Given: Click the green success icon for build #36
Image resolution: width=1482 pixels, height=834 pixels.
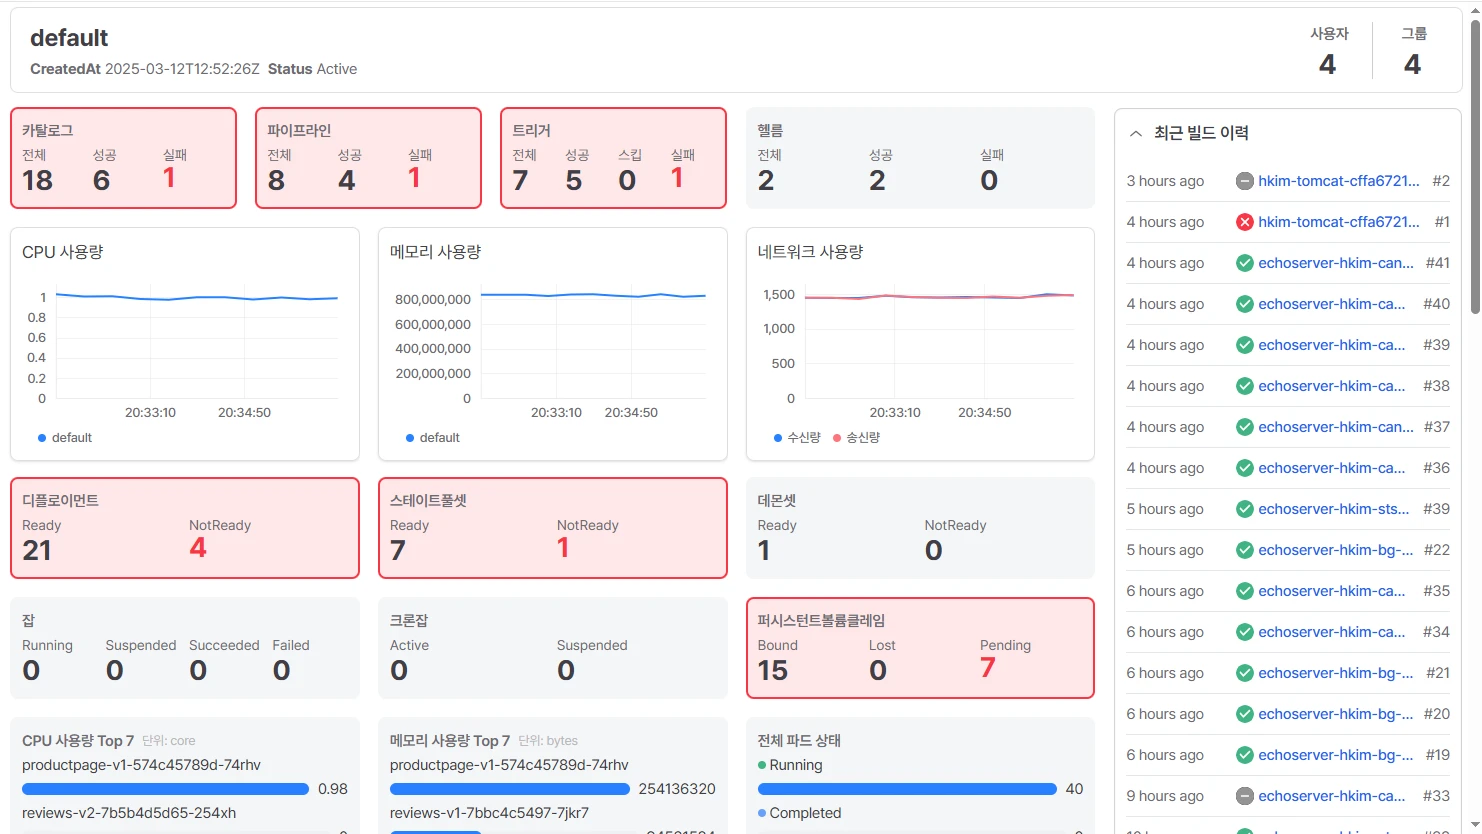Looking at the screenshot, I should 1245,468.
